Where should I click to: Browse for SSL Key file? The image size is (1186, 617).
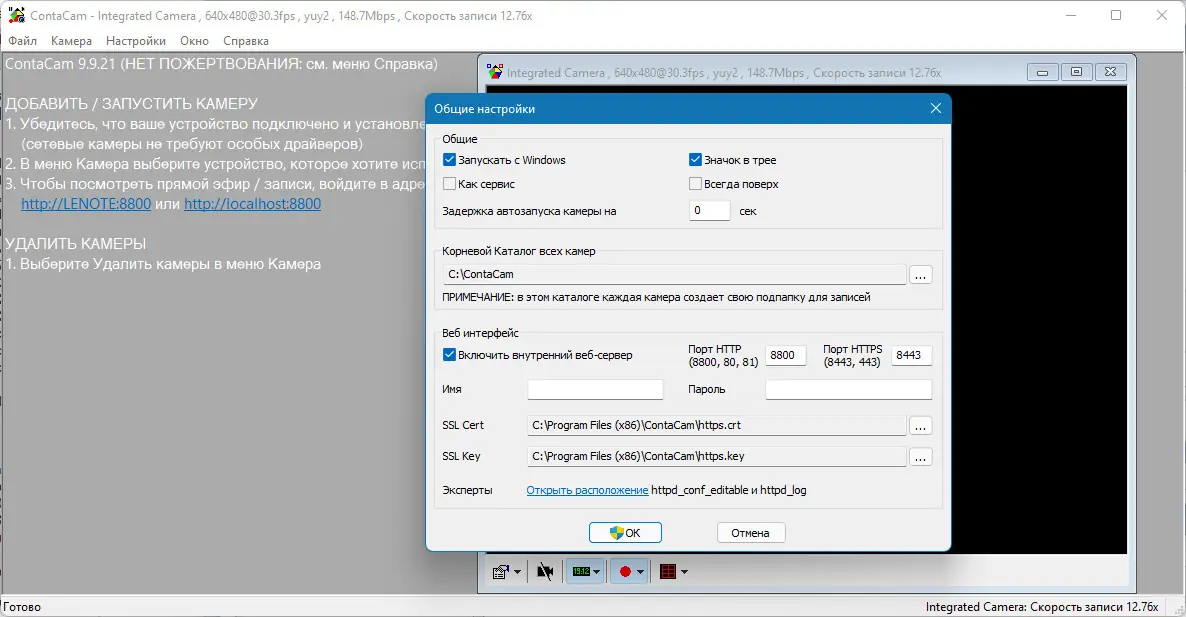920,457
